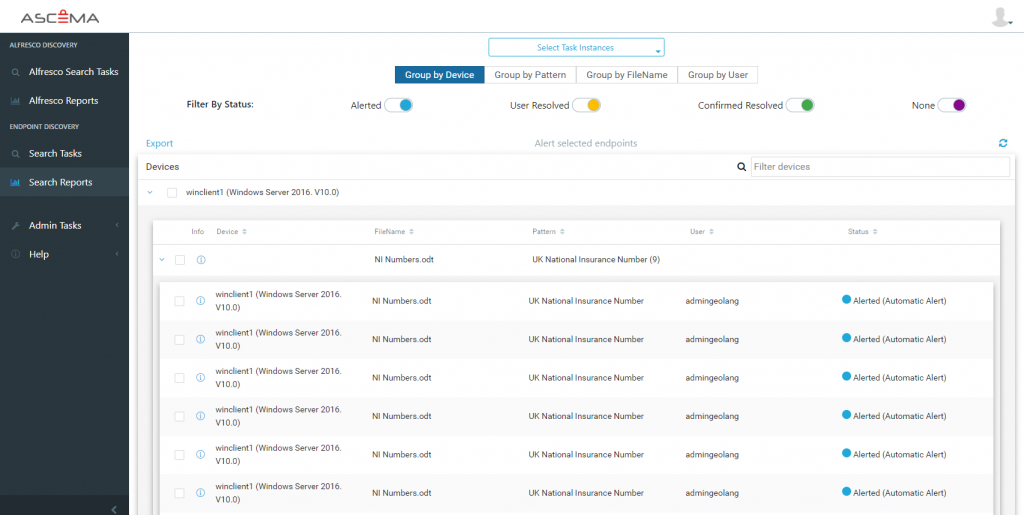Toggle the Confirmed Resolved status filter
The height and width of the screenshot is (515, 1024).
pos(800,105)
